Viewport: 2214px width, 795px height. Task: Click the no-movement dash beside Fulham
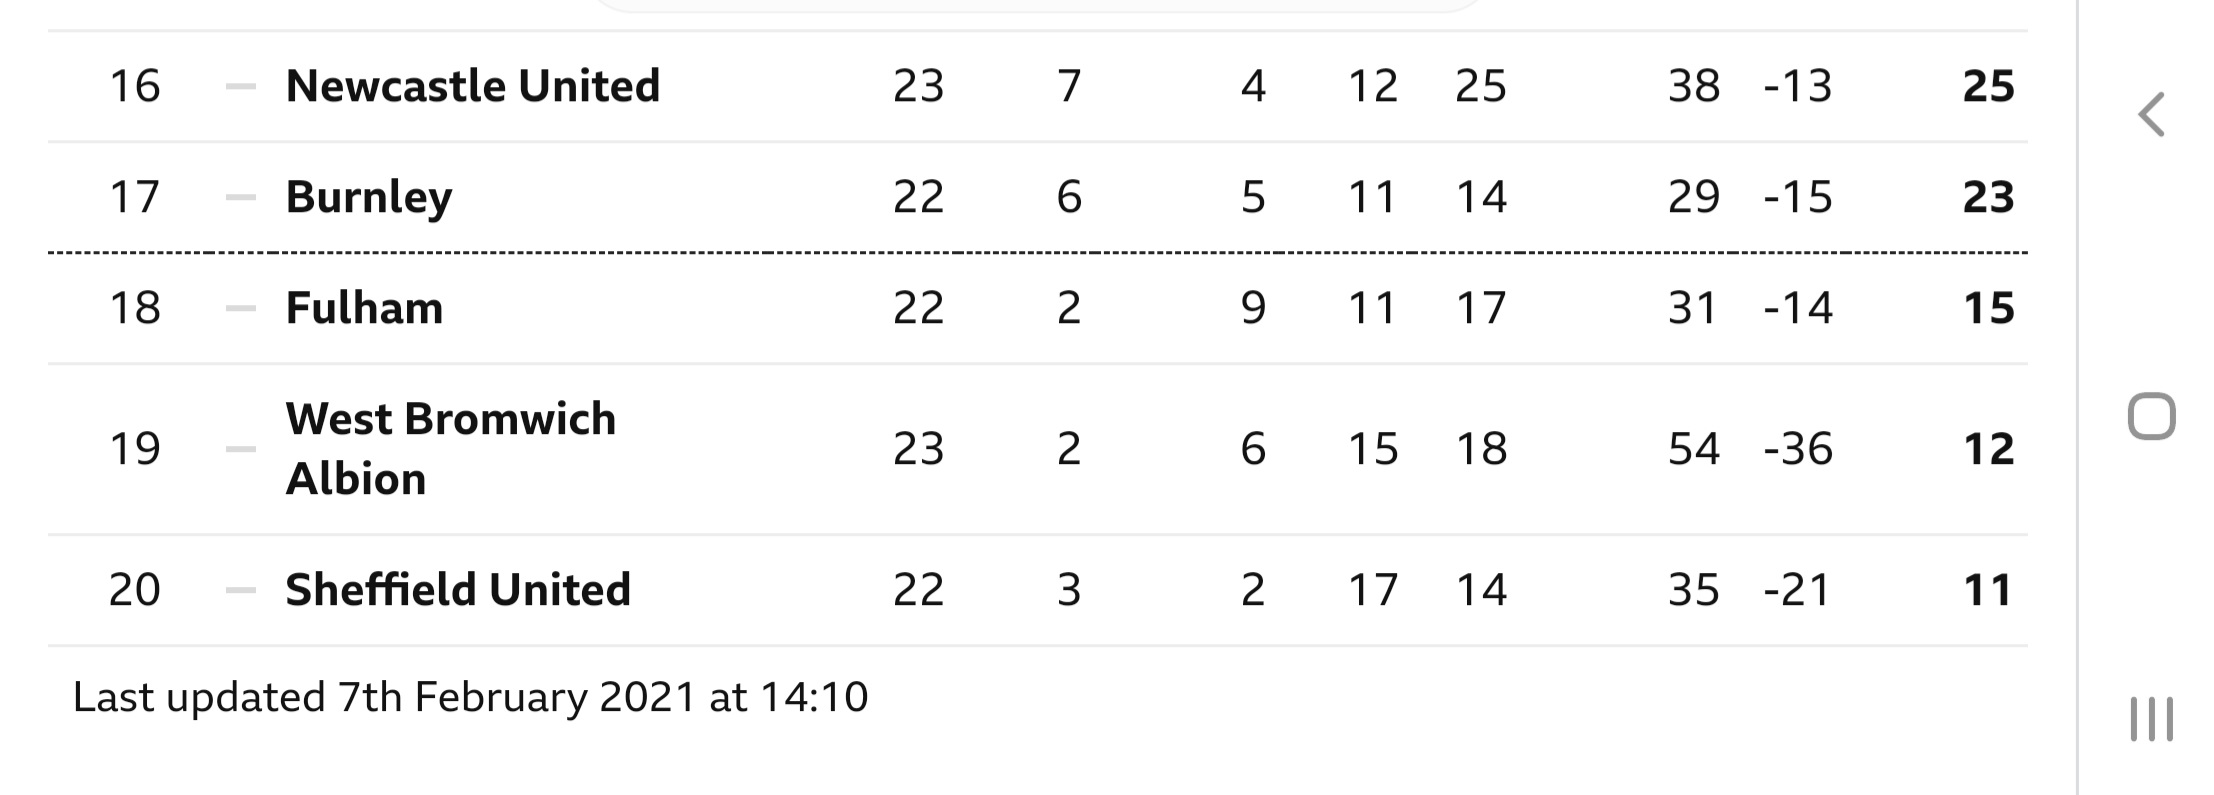[x=241, y=308]
